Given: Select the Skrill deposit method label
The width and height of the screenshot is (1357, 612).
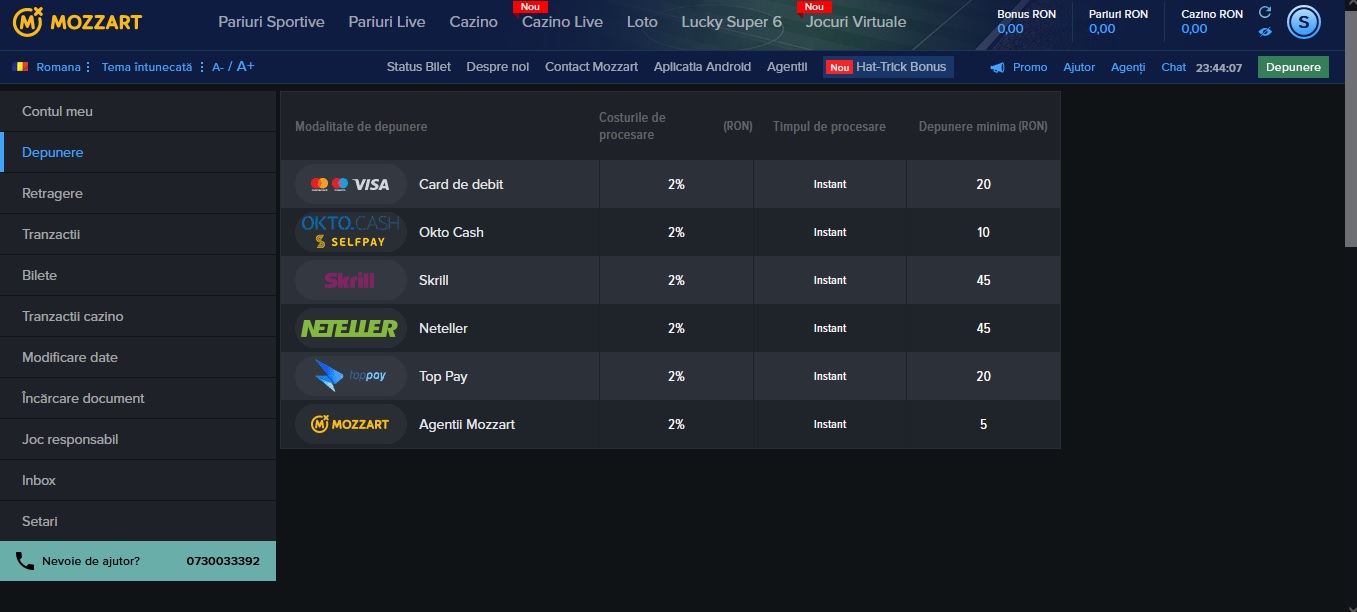Looking at the screenshot, I should pyautogui.click(x=434, y=280).
